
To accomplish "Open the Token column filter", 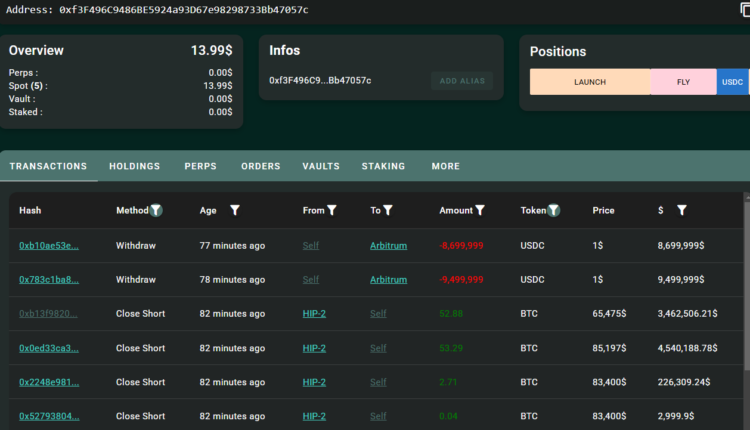I will click(x=554, y=211).
